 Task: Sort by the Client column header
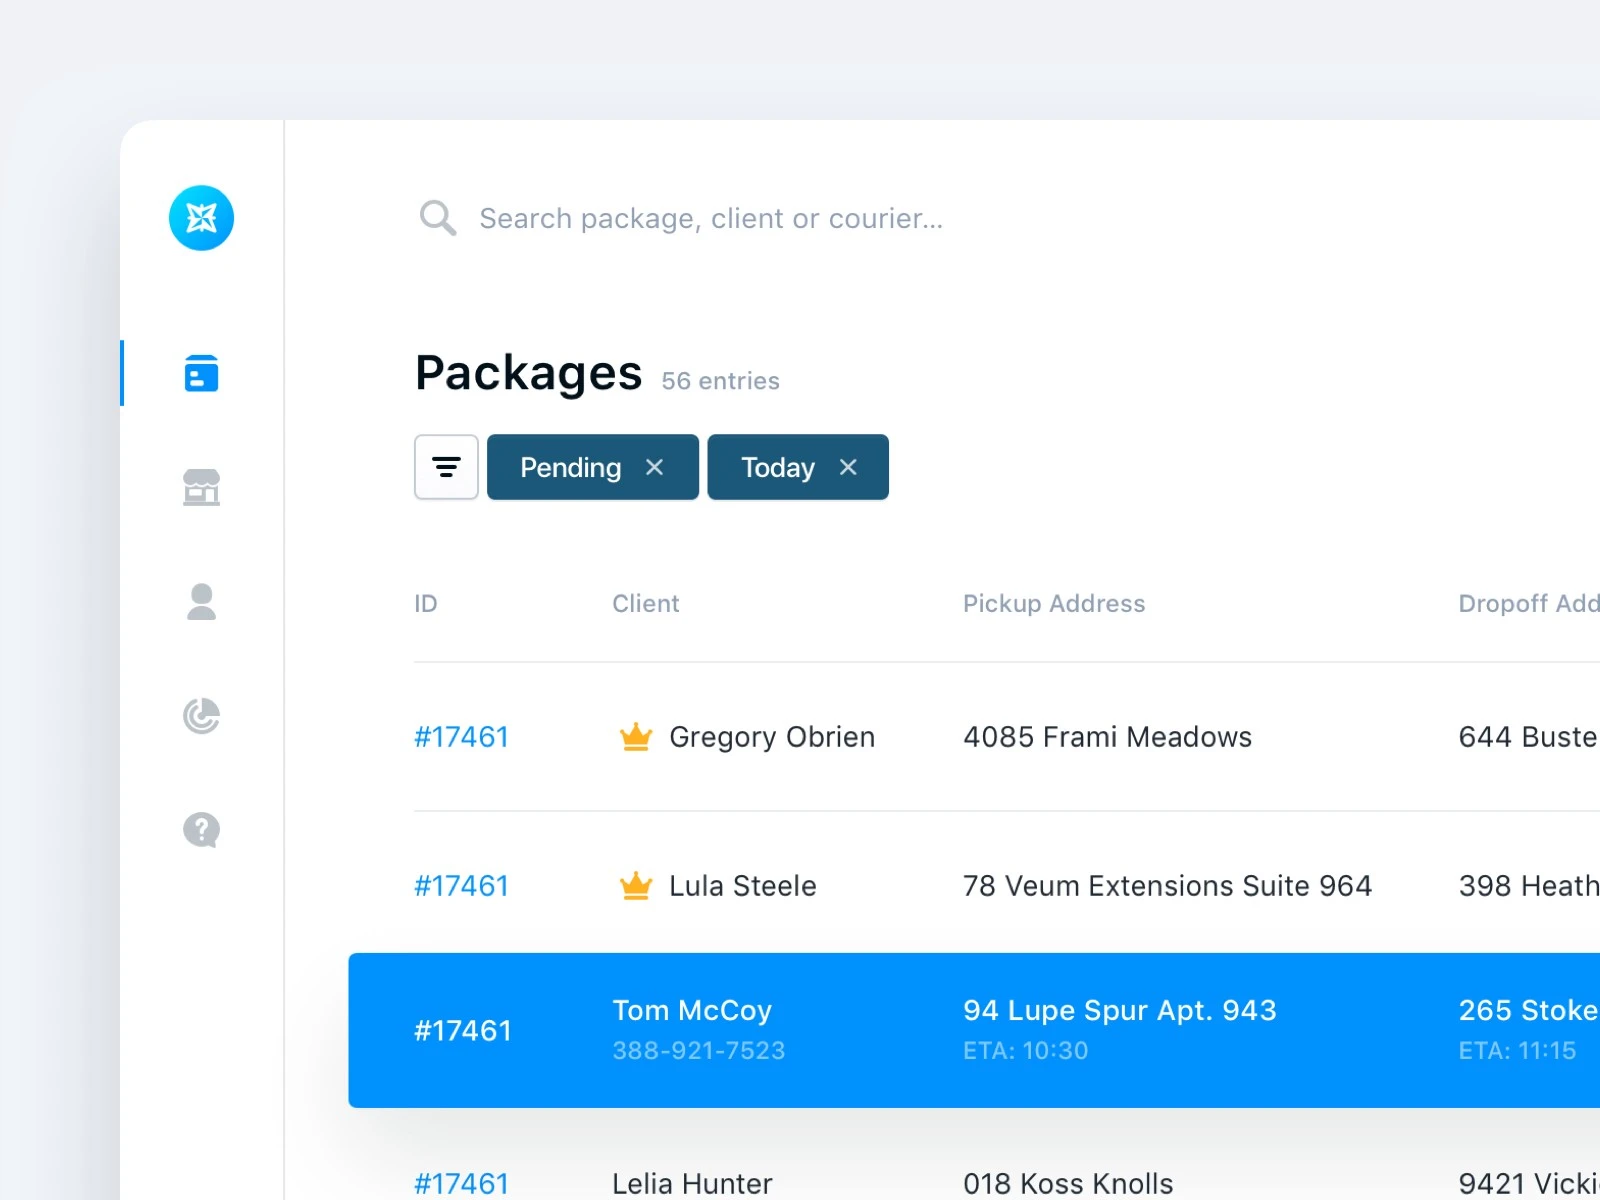tap(645, 604)
